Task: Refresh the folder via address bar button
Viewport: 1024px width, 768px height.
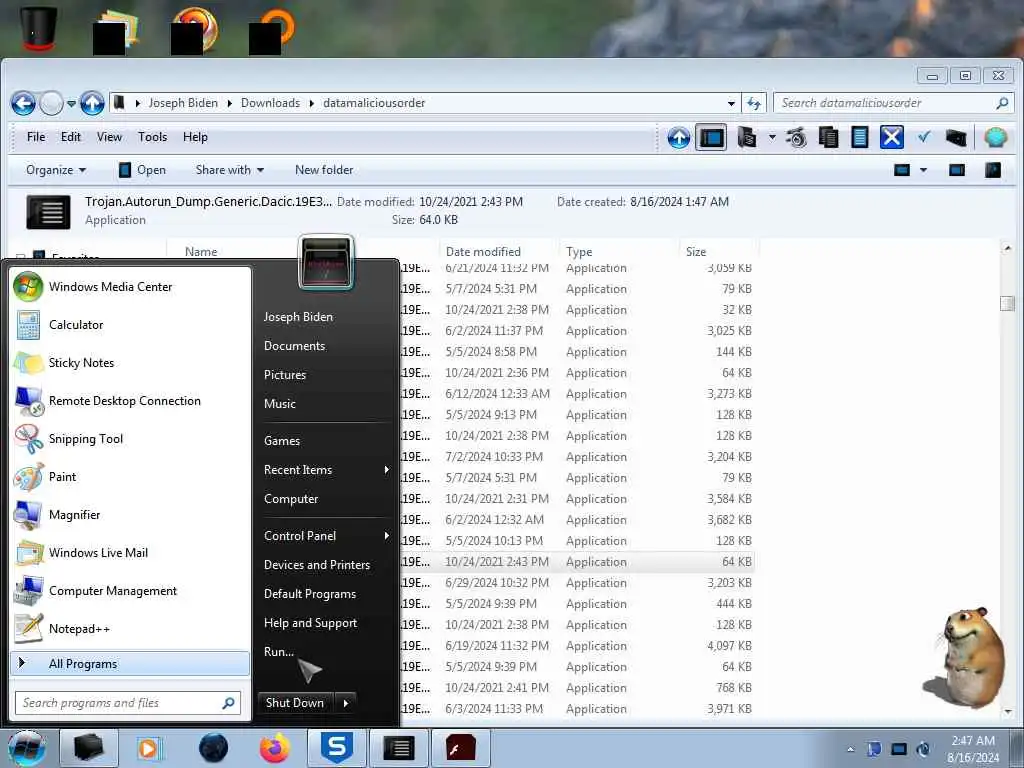Action: 754,103
